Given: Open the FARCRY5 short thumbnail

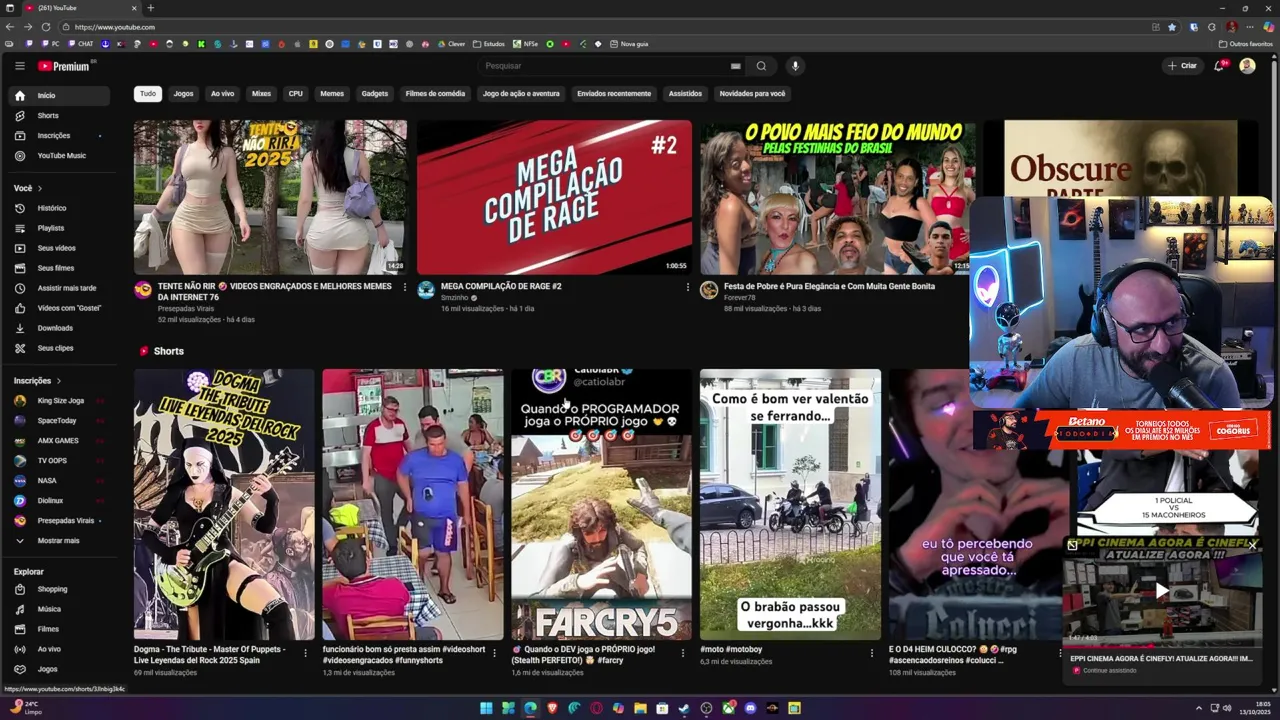Looking at the screenshot, I should pyautogui.click(x=601, y=504).
